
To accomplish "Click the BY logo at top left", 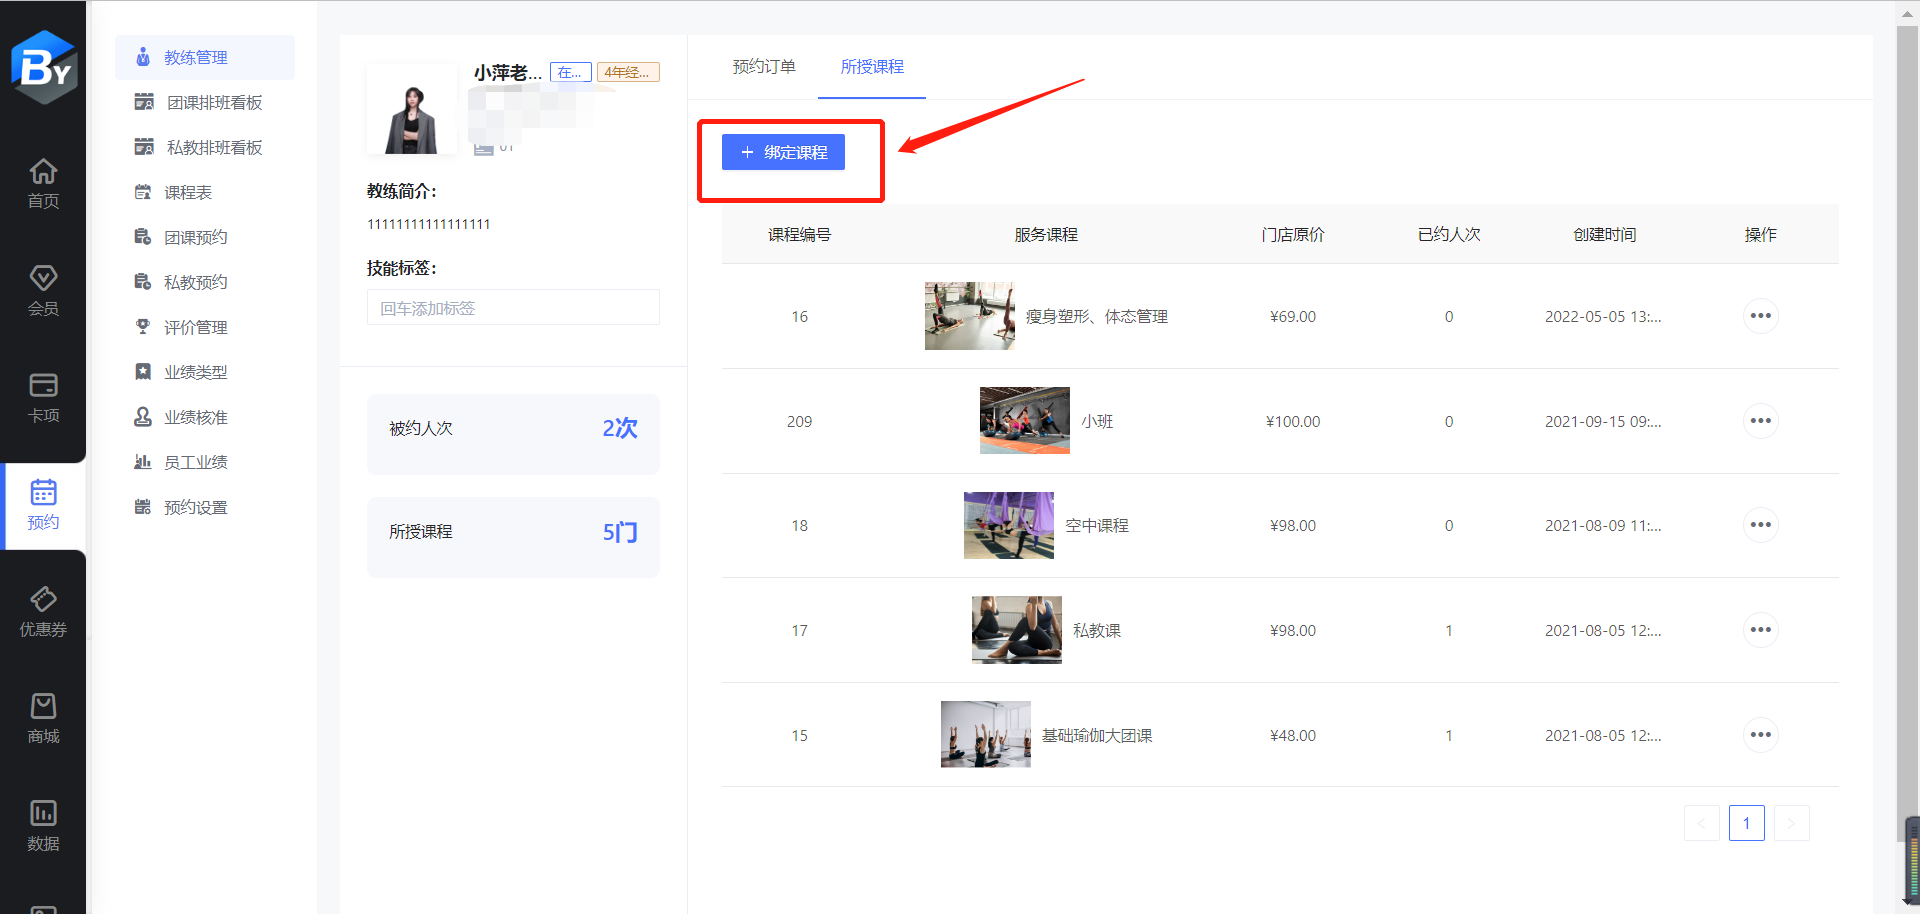I will tap(44, 67).
